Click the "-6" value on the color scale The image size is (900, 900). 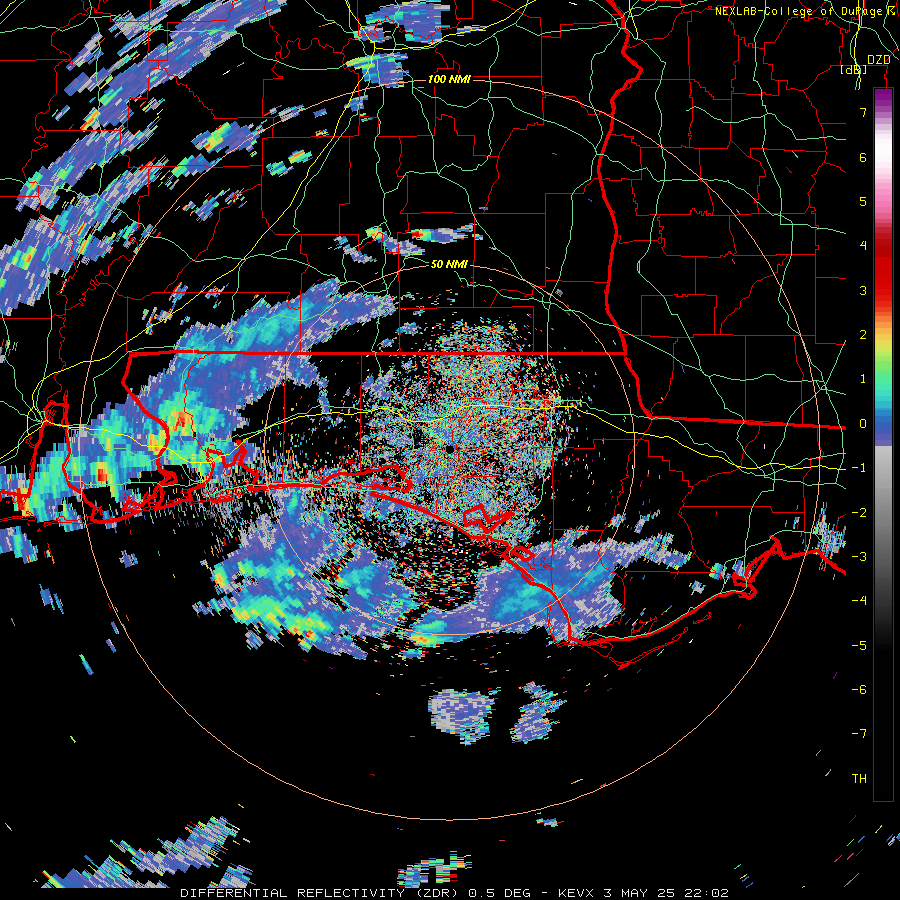point(859,689)
